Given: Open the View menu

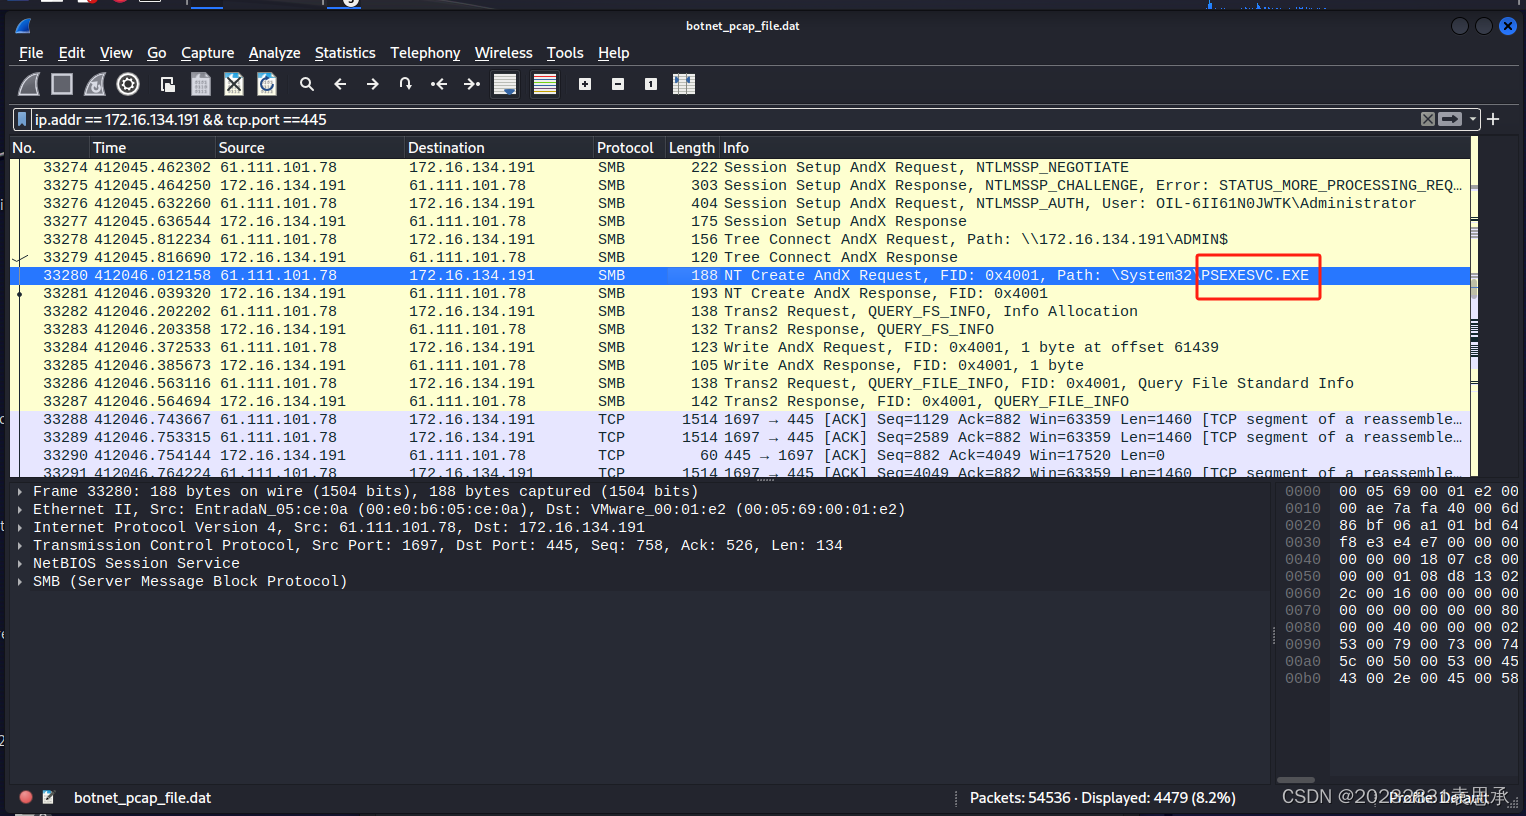Looking at the screenshot, I should [116, 53].
